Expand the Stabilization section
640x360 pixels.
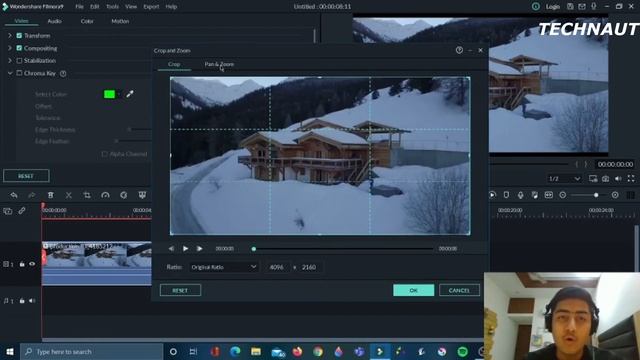10,60
